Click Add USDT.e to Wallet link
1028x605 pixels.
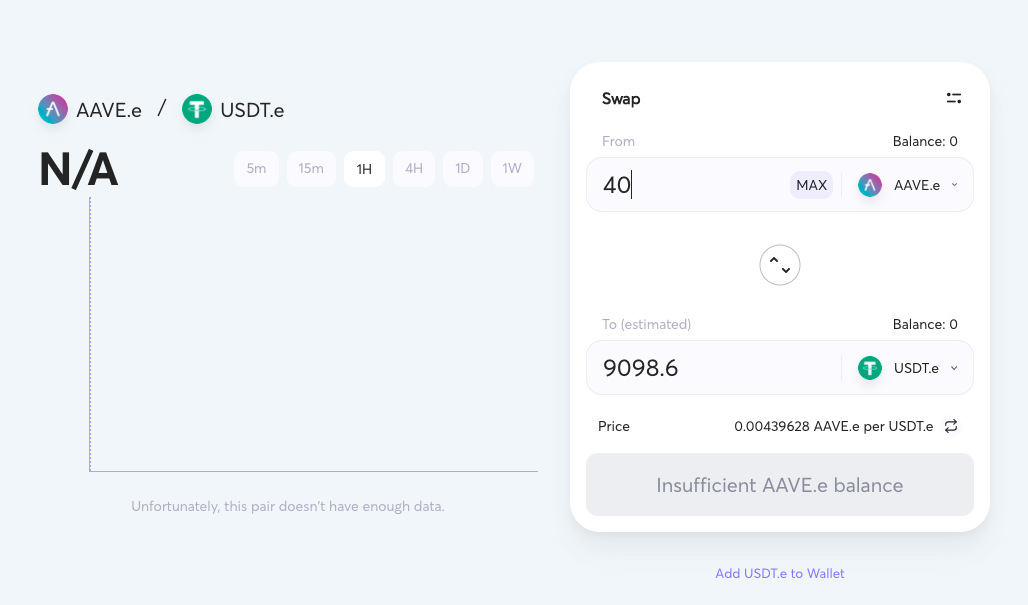click(x=780, y=574)
